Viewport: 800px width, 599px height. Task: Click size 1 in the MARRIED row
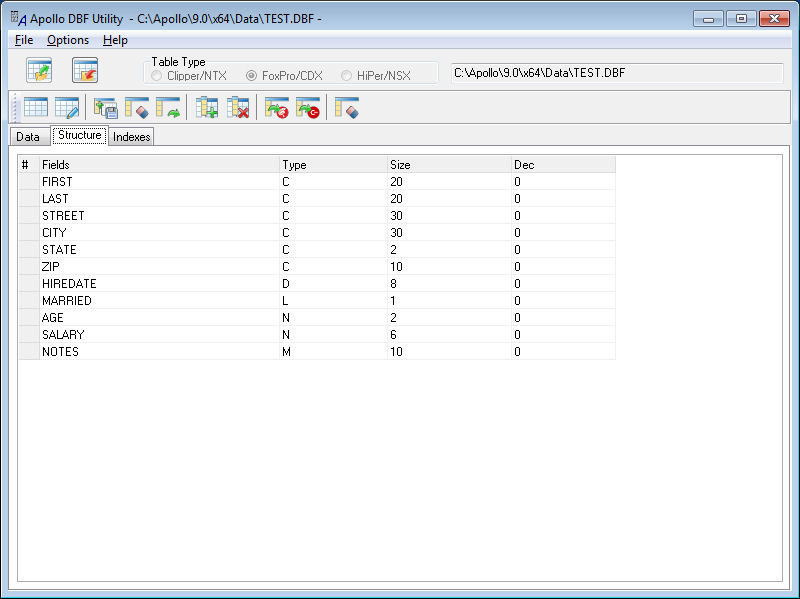click(x=393, y=301)
